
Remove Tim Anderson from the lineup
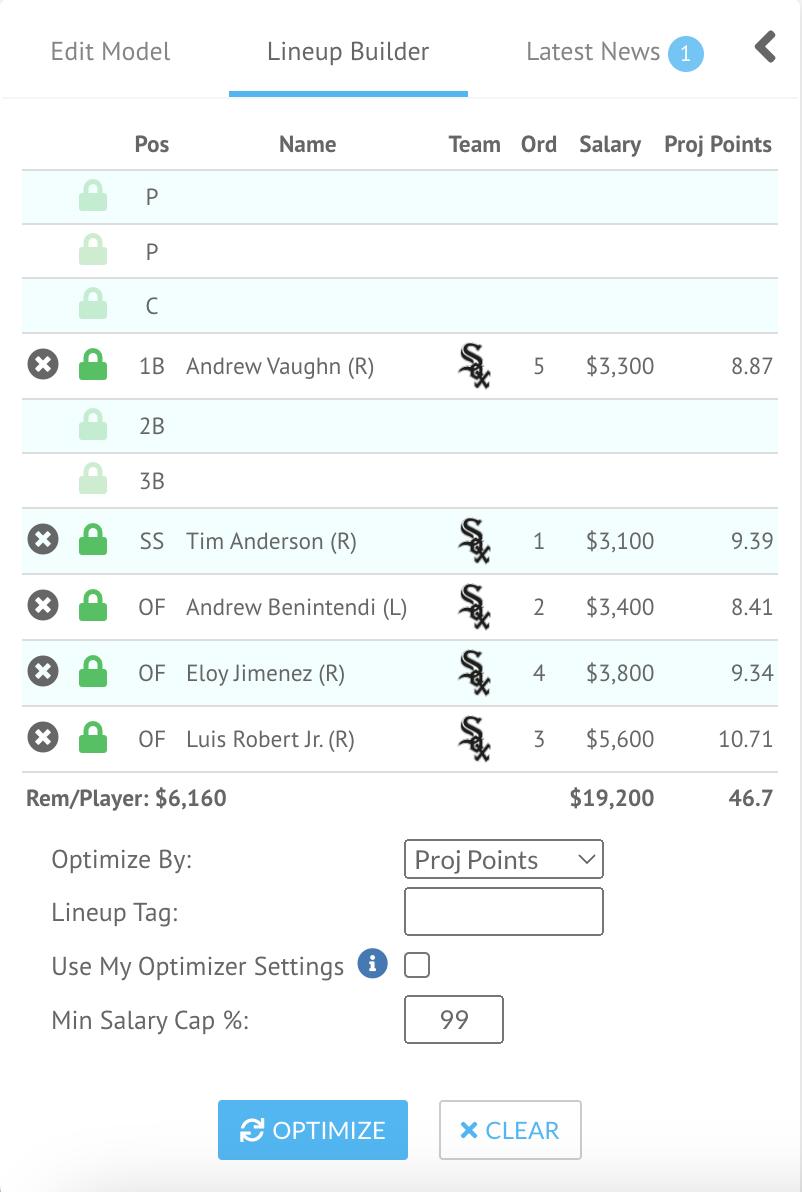(41, 540)
